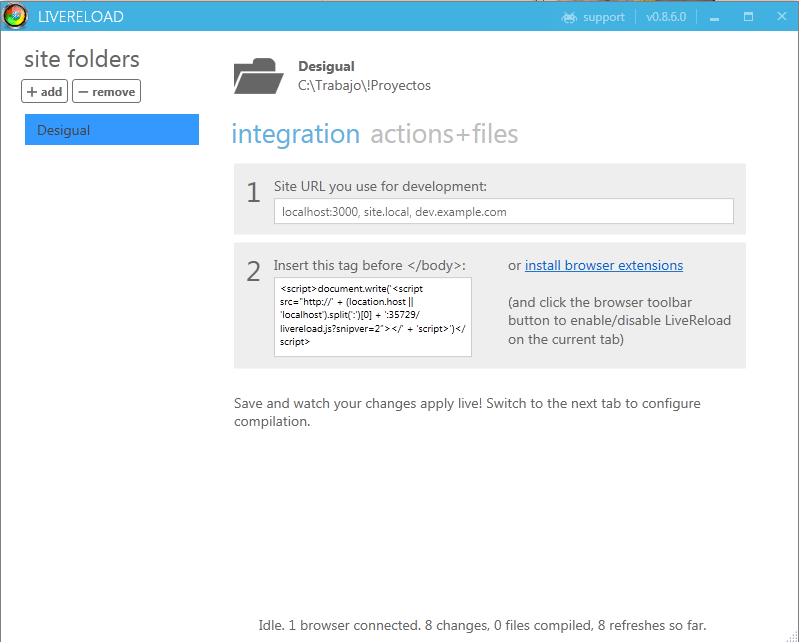Minimize the LiveReload window
The height and width of the screenshot is (642, 799).
point(714,17)
